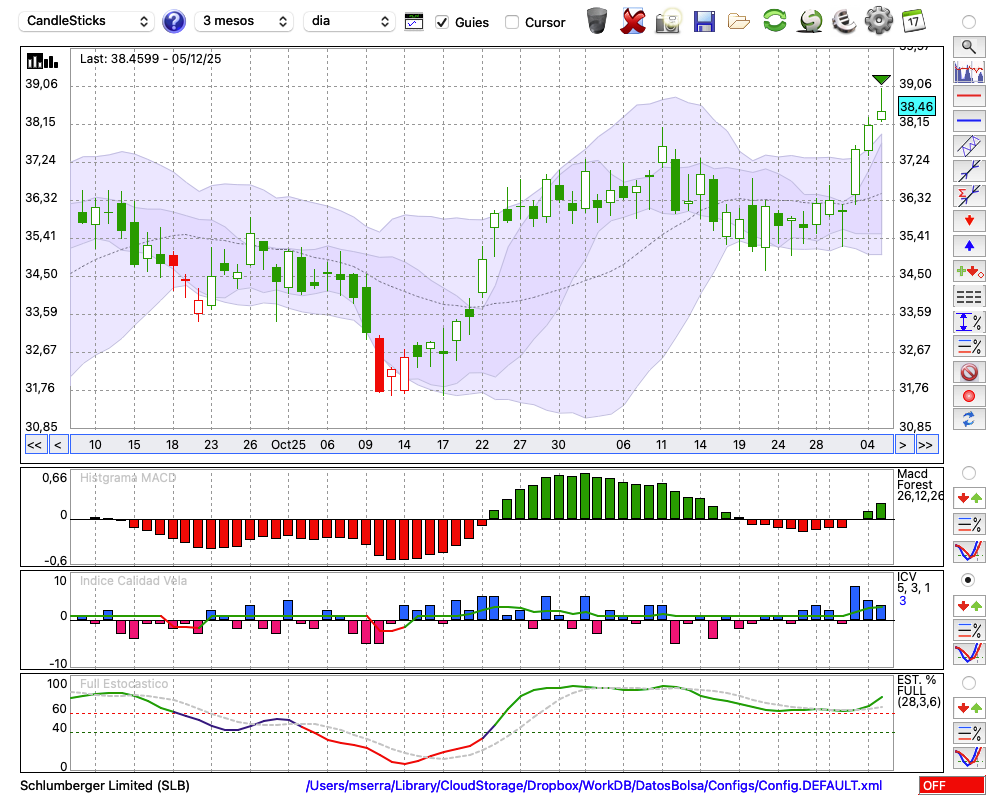The width and height of the screenshot is (1000, 800).
Task: Select the red horizontal line tool
Action: click(968, 97)
